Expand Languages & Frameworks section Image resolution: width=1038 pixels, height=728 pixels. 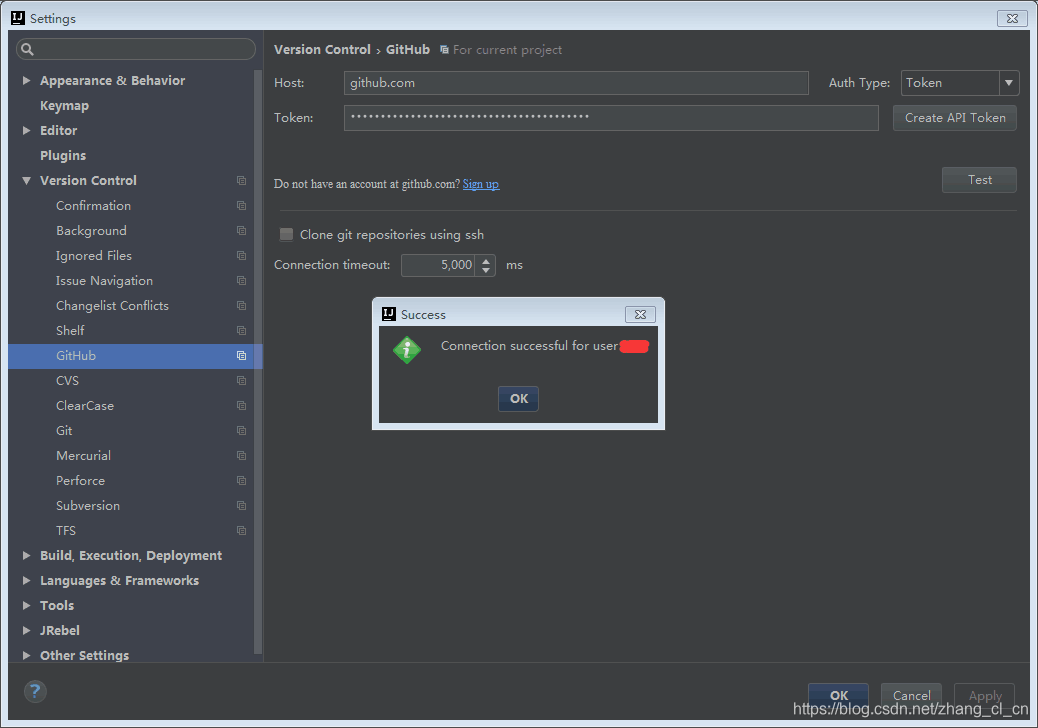(x=26, y=580)
